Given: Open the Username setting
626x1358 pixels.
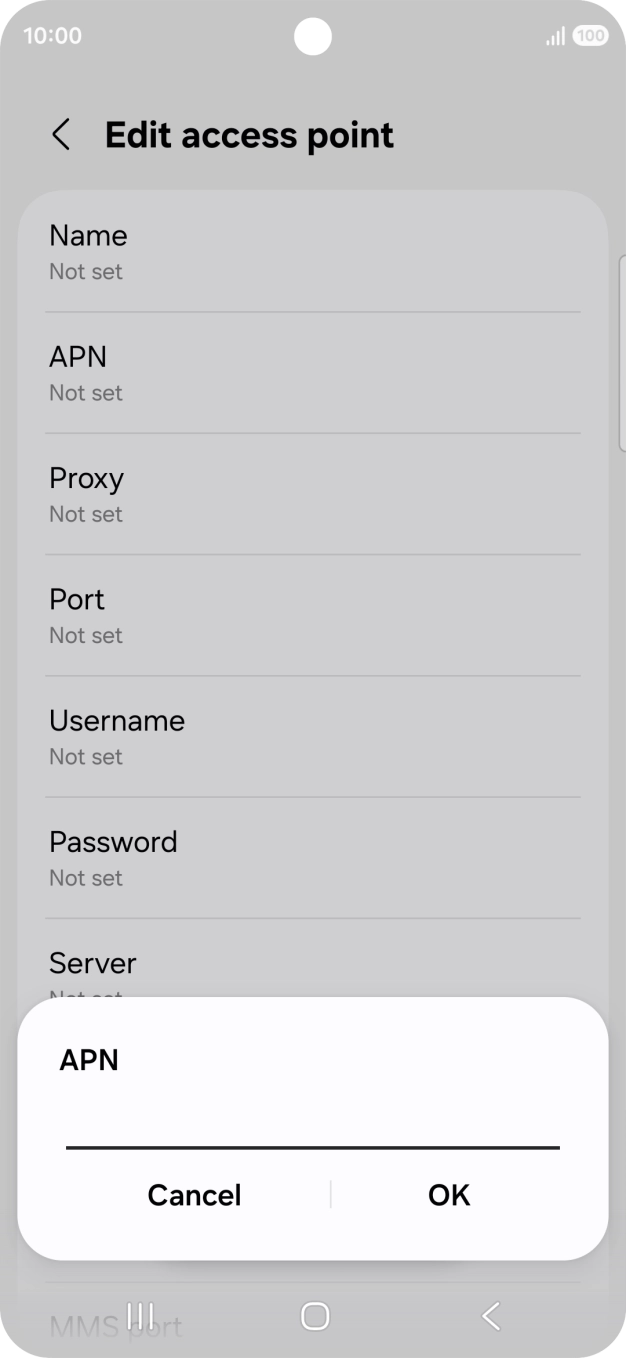Looking at the screenshot, I should 313,736.
